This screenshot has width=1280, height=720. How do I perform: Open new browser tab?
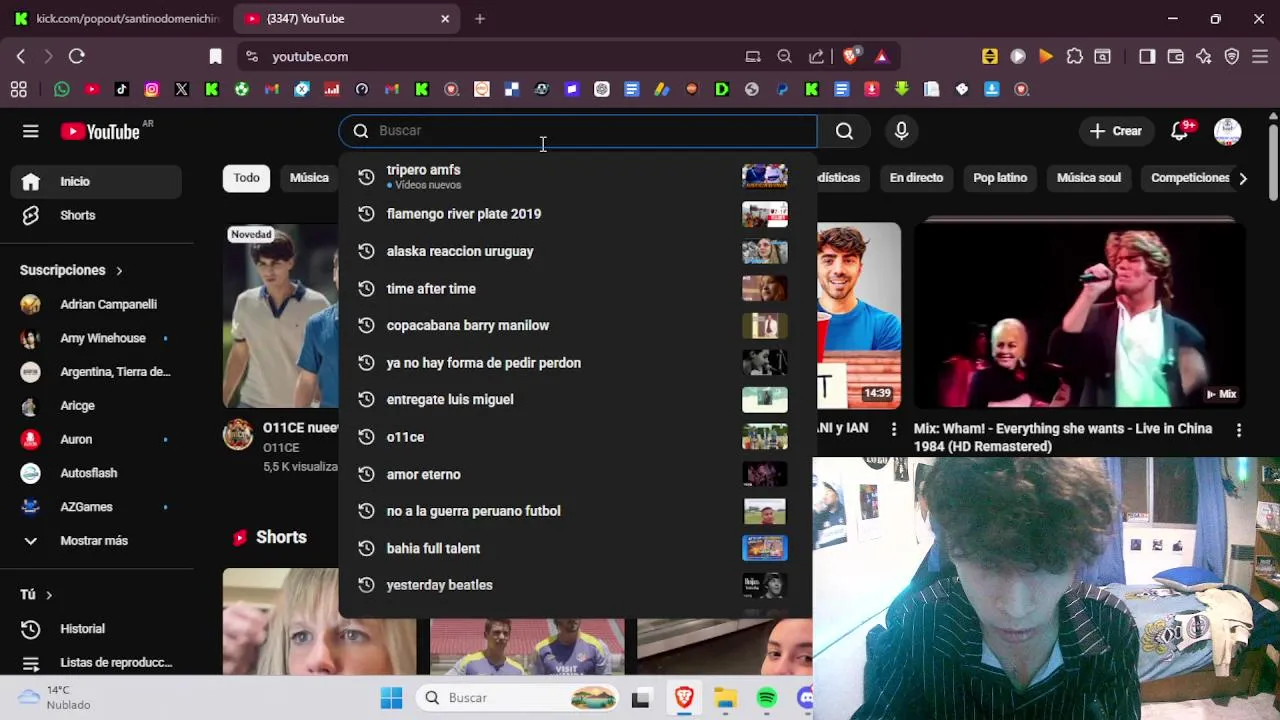pos(480,18)
